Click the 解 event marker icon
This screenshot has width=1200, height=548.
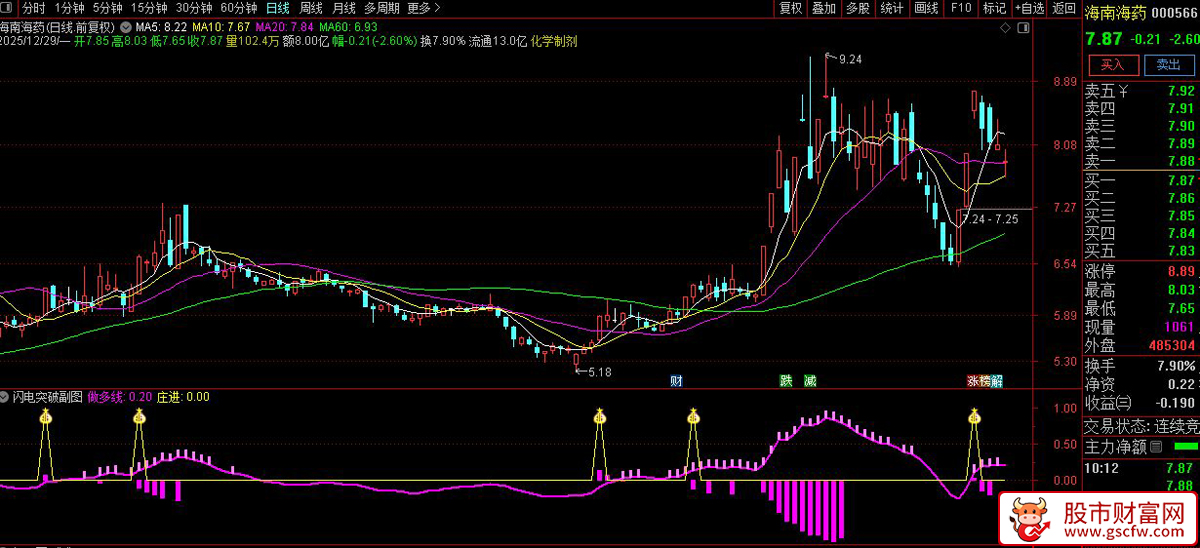click(x=997, y=381)
